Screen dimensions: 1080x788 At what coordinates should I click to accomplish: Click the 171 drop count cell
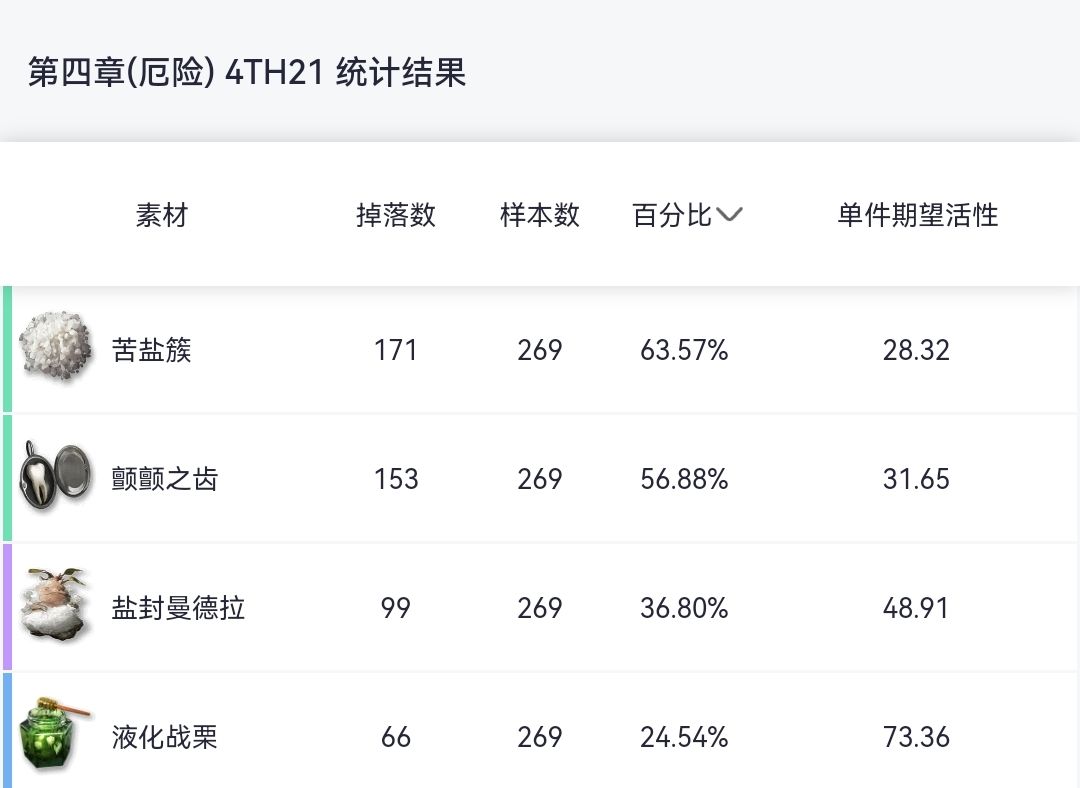tap(396, 350)
